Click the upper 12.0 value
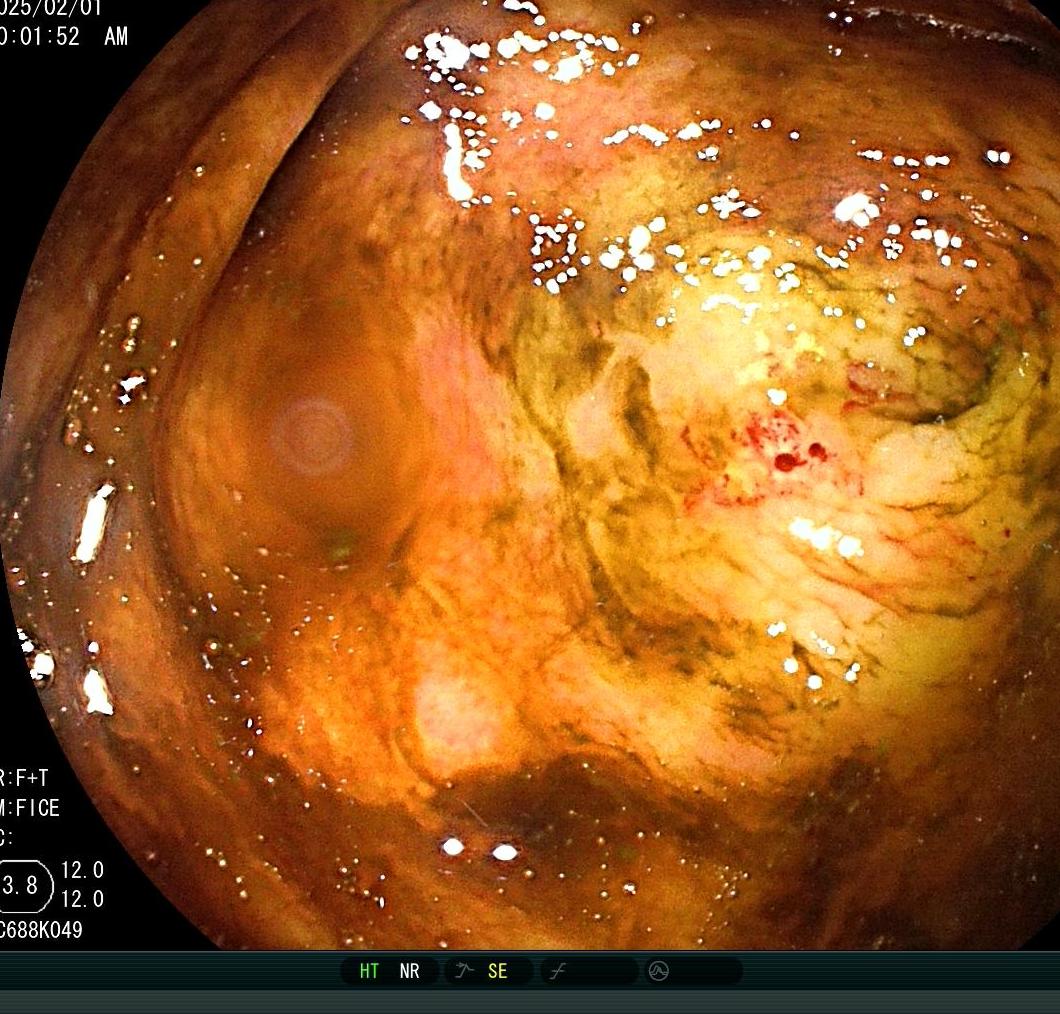The image size is (1060, 1014). coord(82,870)
